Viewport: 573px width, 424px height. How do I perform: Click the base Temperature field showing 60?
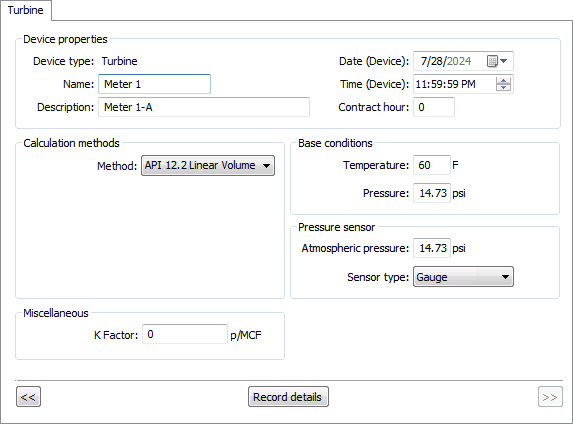tap(432, 165)
